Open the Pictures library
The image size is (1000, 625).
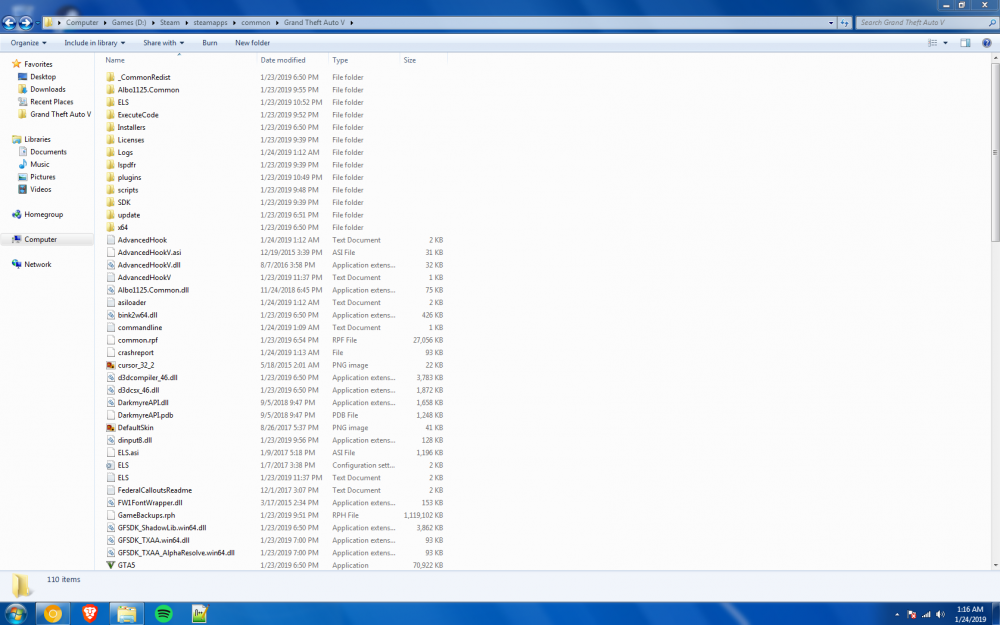(x=43, y=177)
